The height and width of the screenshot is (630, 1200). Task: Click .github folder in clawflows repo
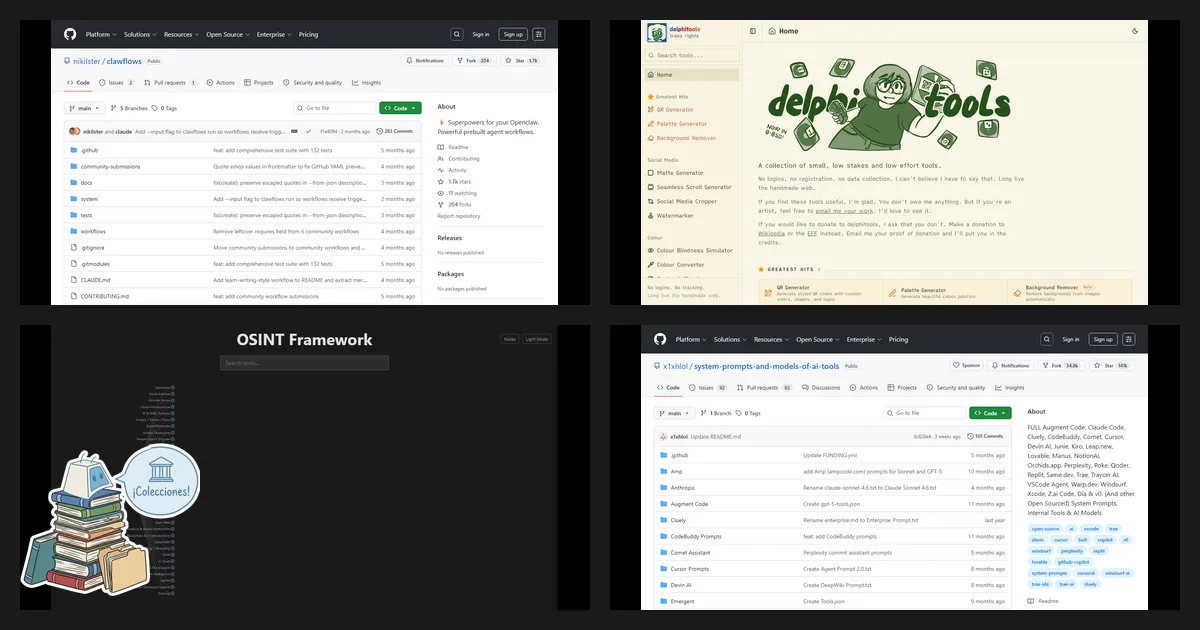[89, 150]
